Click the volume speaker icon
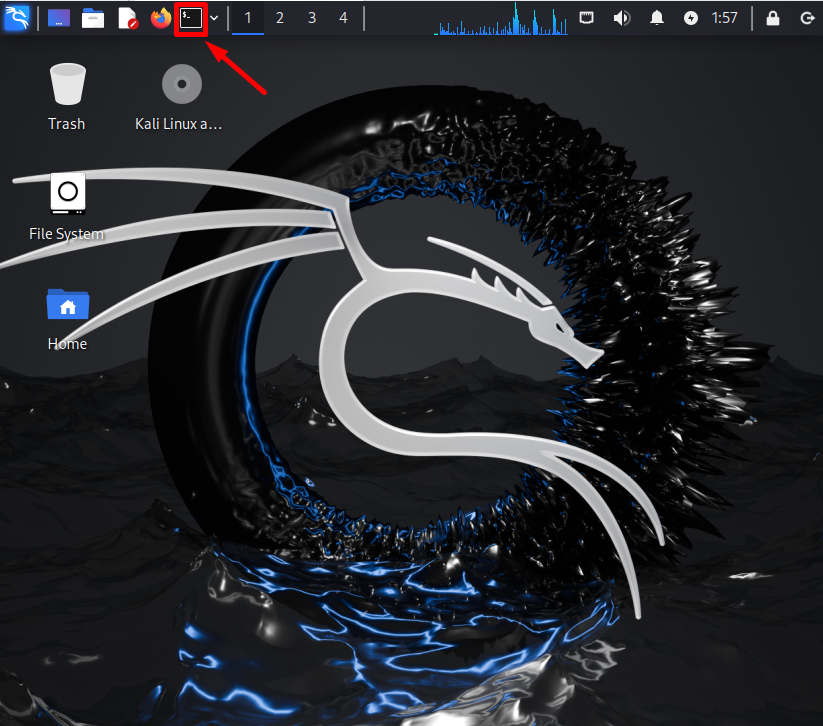823x726 pixels. pos(621,18)
